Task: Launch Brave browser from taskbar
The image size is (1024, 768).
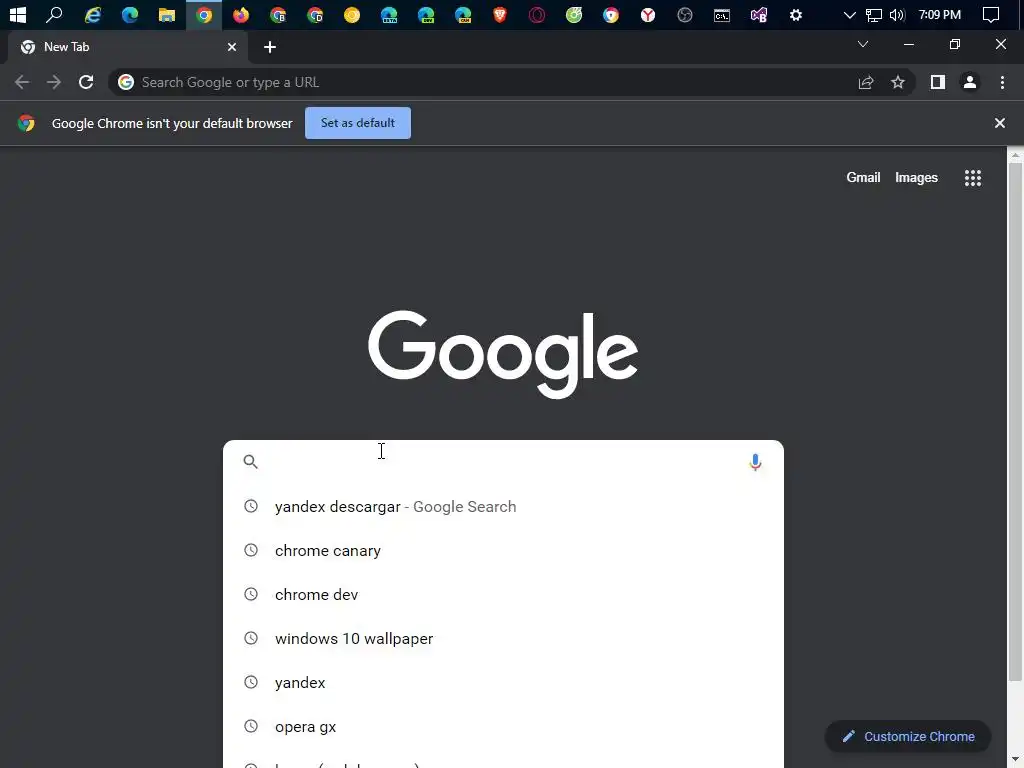Action: pyautogui.click(x=500, y=14)
